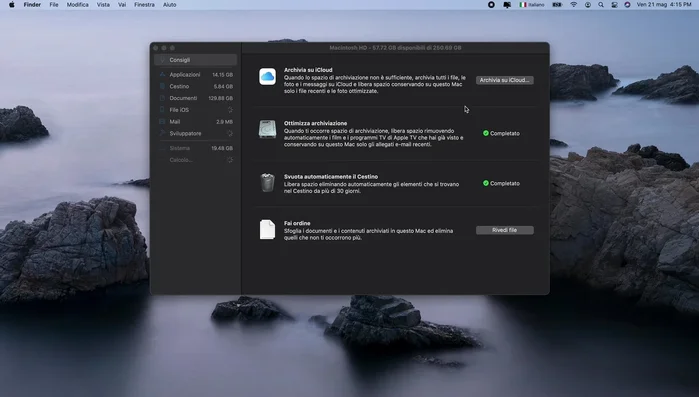Viewport: 699px width, 397px height.
Task: Open the Apple menu
Action: [x=12, y=4]
